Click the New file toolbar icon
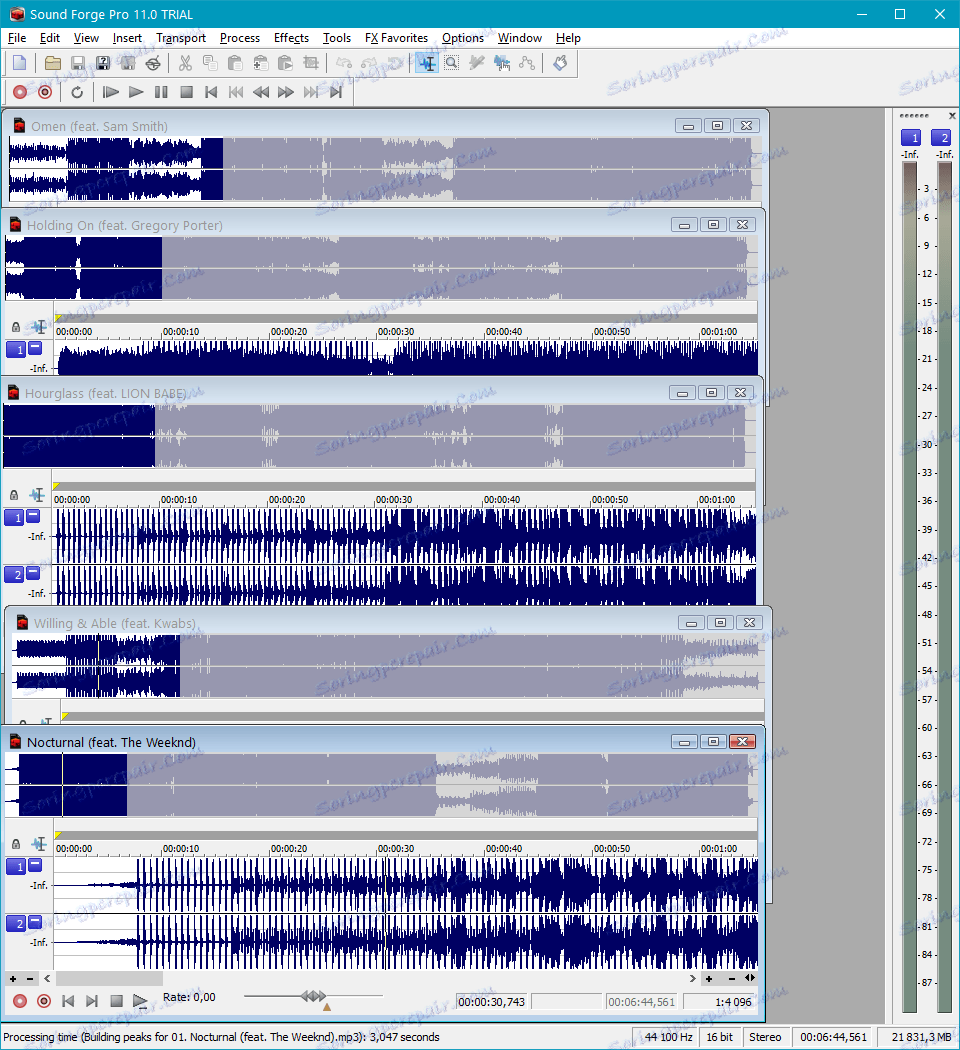 19,63
